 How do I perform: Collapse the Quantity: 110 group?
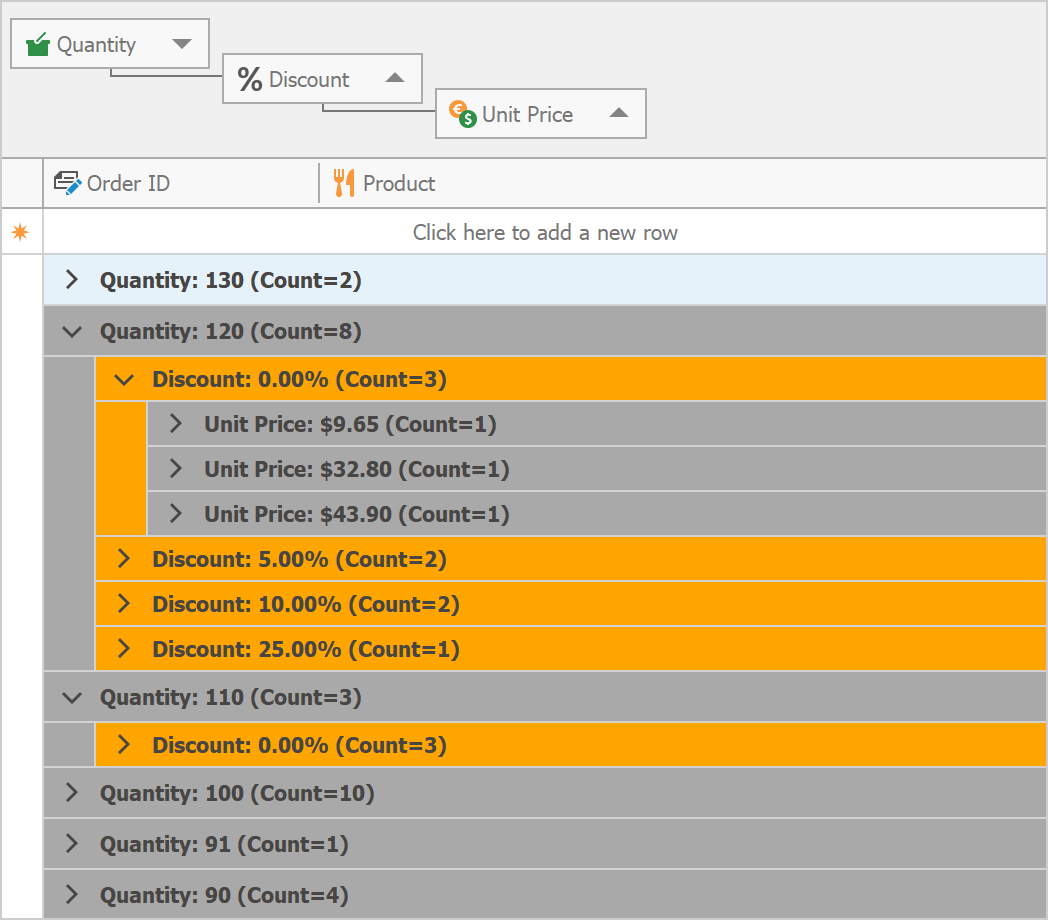point(72,697)
